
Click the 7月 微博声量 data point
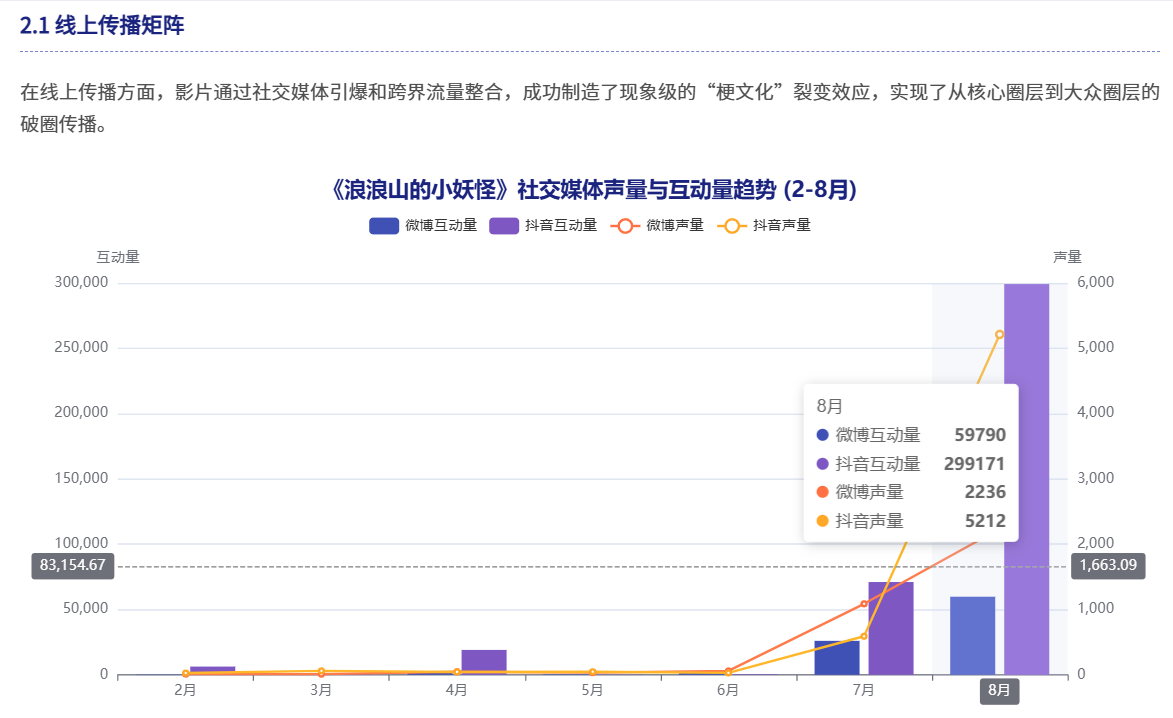pos(864,604)
